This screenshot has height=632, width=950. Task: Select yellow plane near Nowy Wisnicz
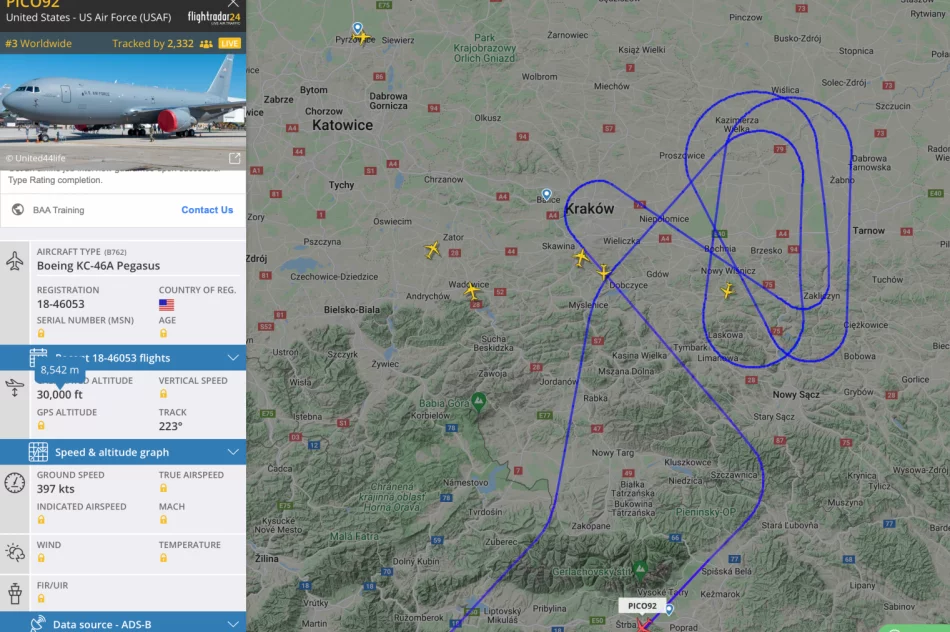click(x=727, y=291)
